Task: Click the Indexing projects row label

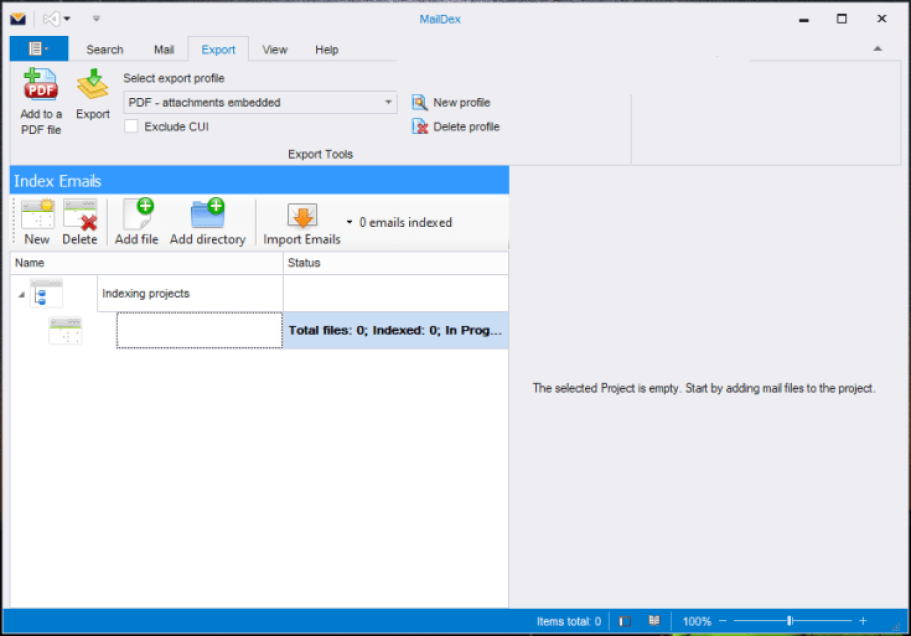Action: (x=146, y=293)
